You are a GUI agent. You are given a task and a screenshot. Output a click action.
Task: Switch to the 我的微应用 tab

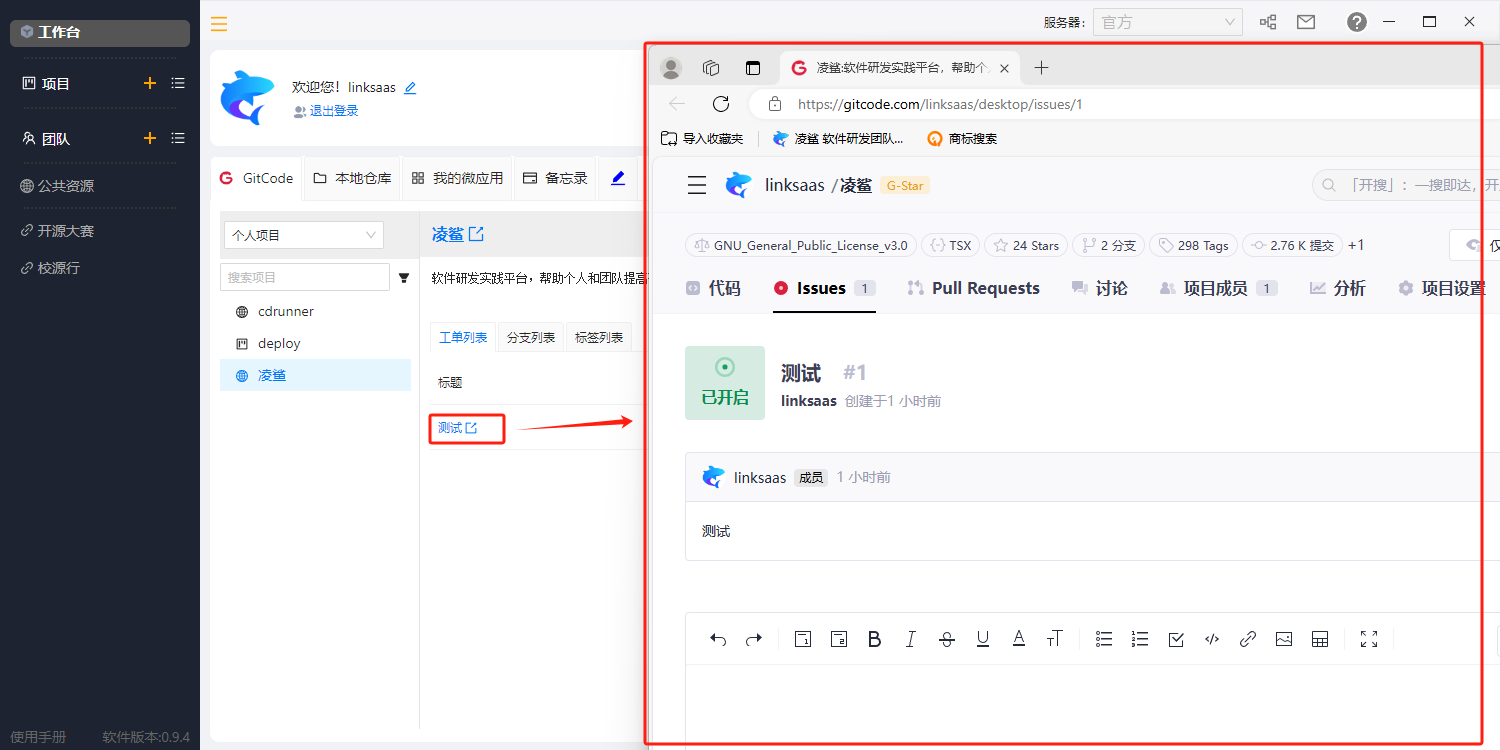pyautogui.click(x=457, y=178)
